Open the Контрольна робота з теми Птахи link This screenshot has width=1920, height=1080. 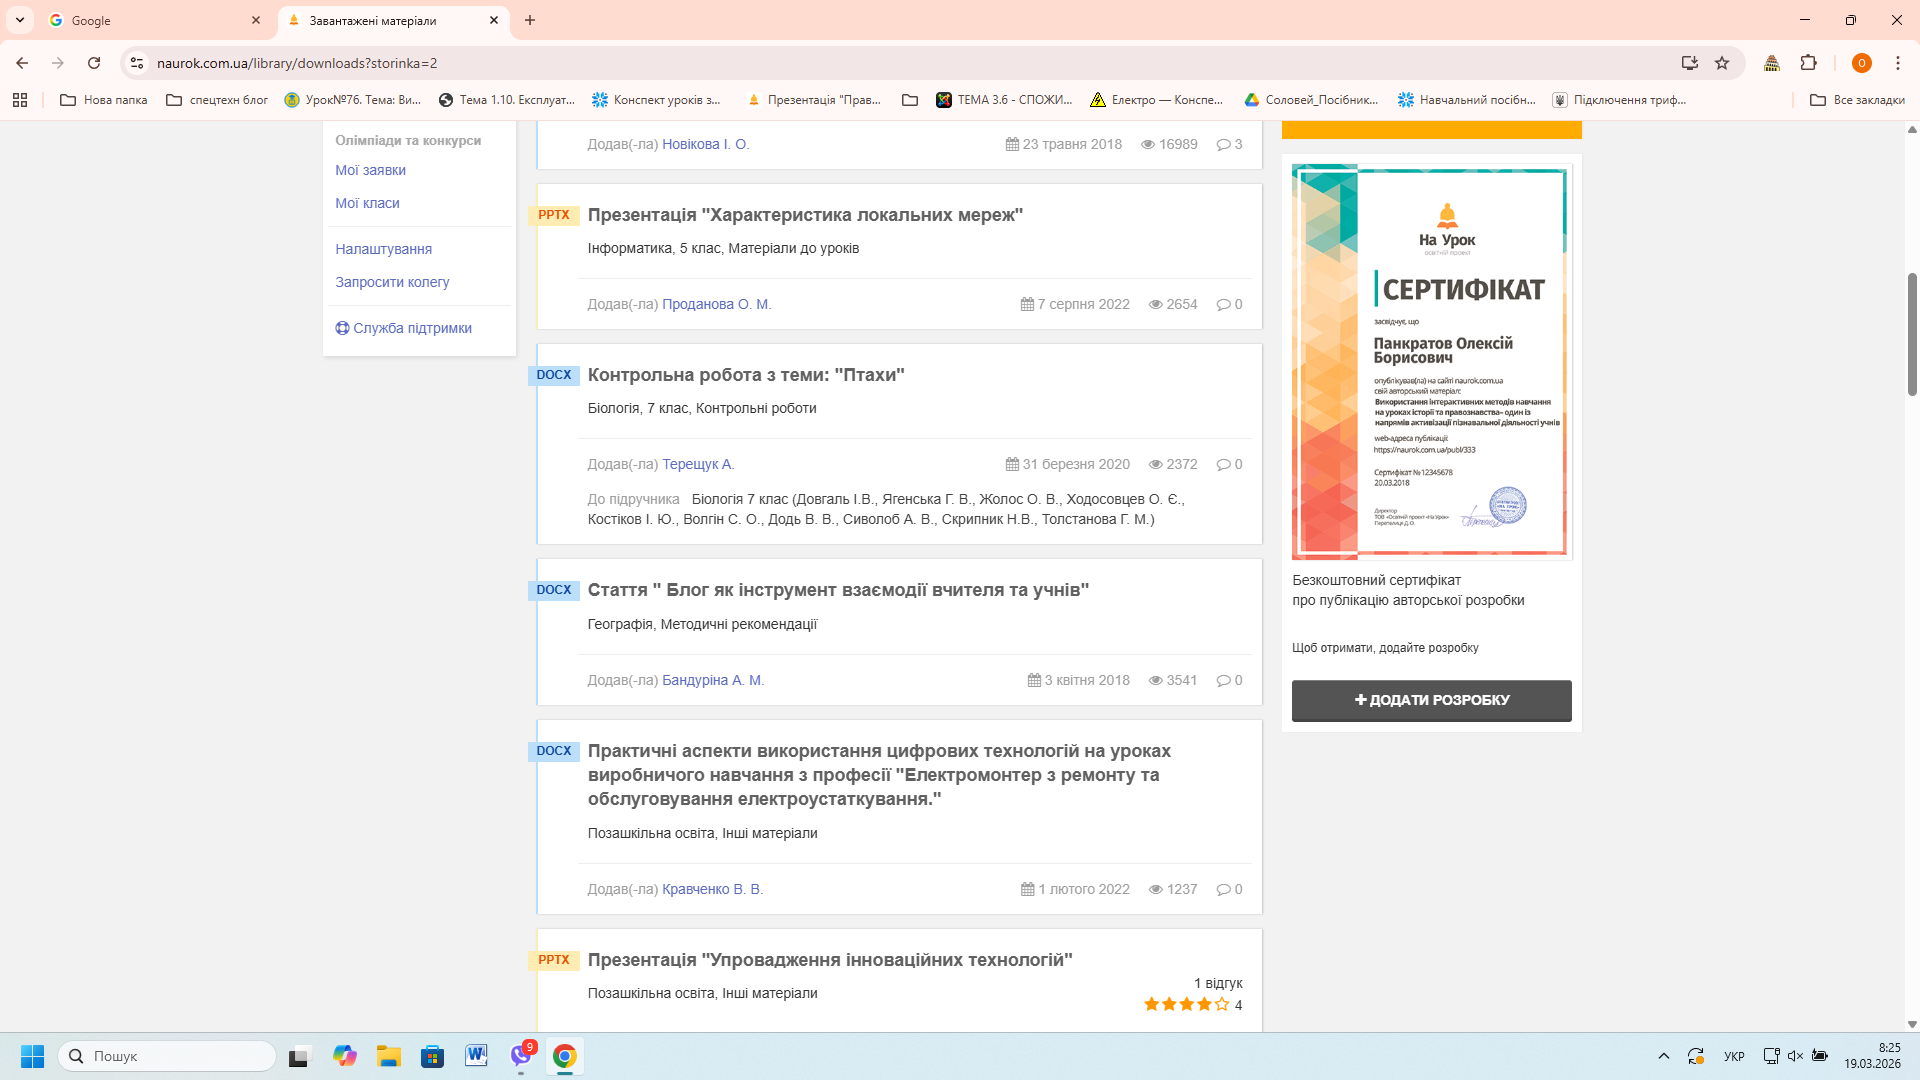click(745, 375)
